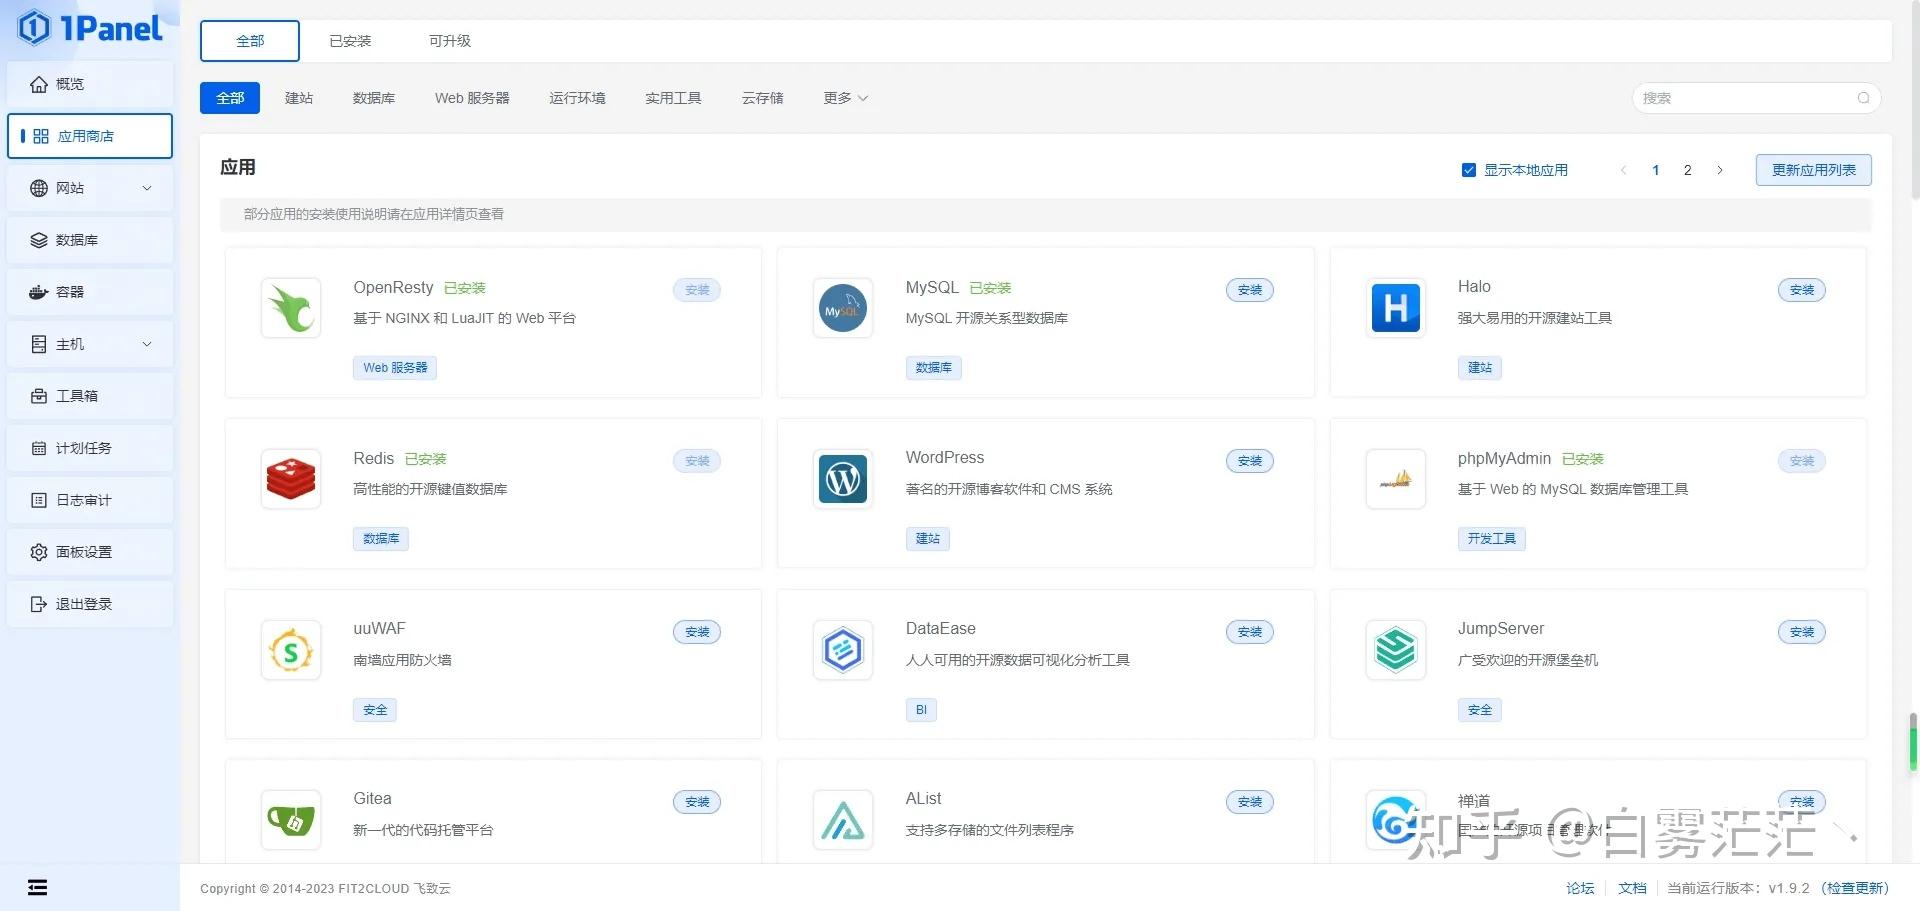The height and width of the screenshot is (911, 1920).
Task: Click the 开发工具 tag on phpMyAdmin
Action: pyautogui.click(x=1491, y=539)
